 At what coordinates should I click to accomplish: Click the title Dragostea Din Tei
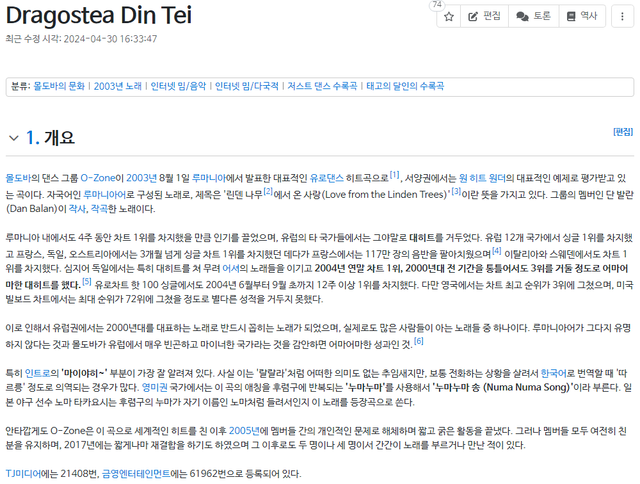98,15
